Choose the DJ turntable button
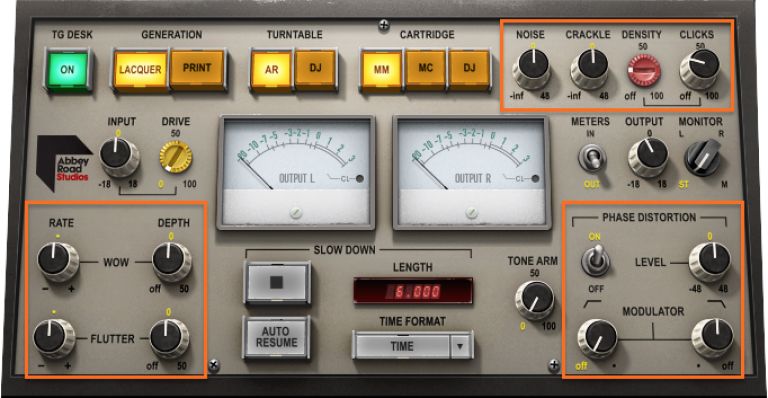 pyautogui.click(x=315, y=69)
